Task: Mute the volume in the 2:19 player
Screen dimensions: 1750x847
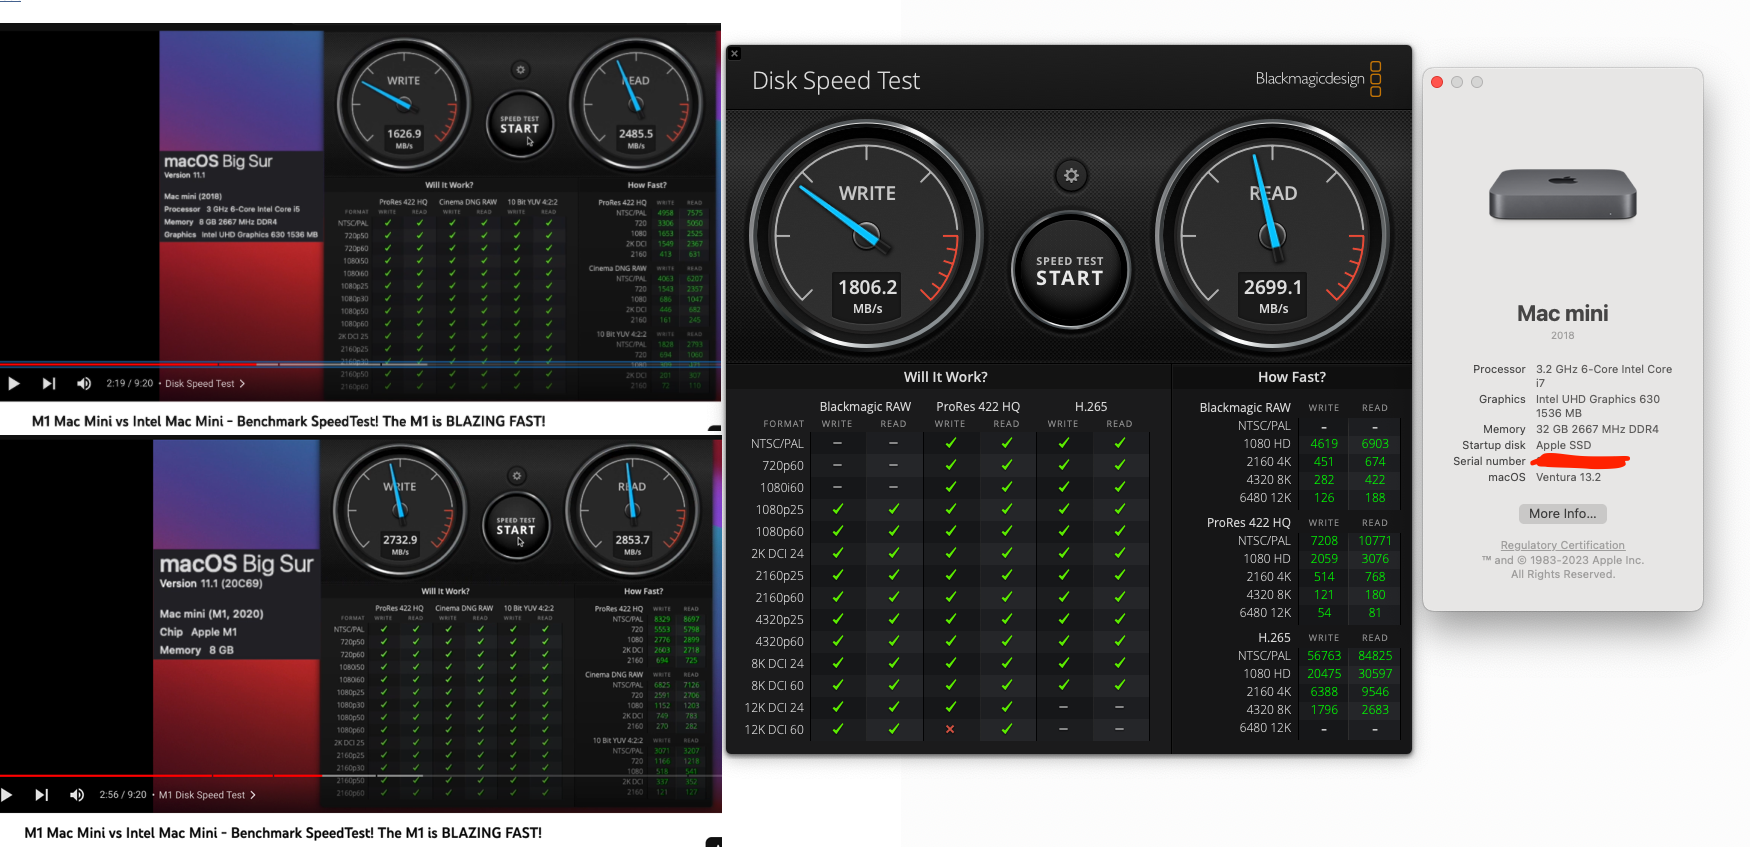Action: pyautogui.click(x=84, y=383)
